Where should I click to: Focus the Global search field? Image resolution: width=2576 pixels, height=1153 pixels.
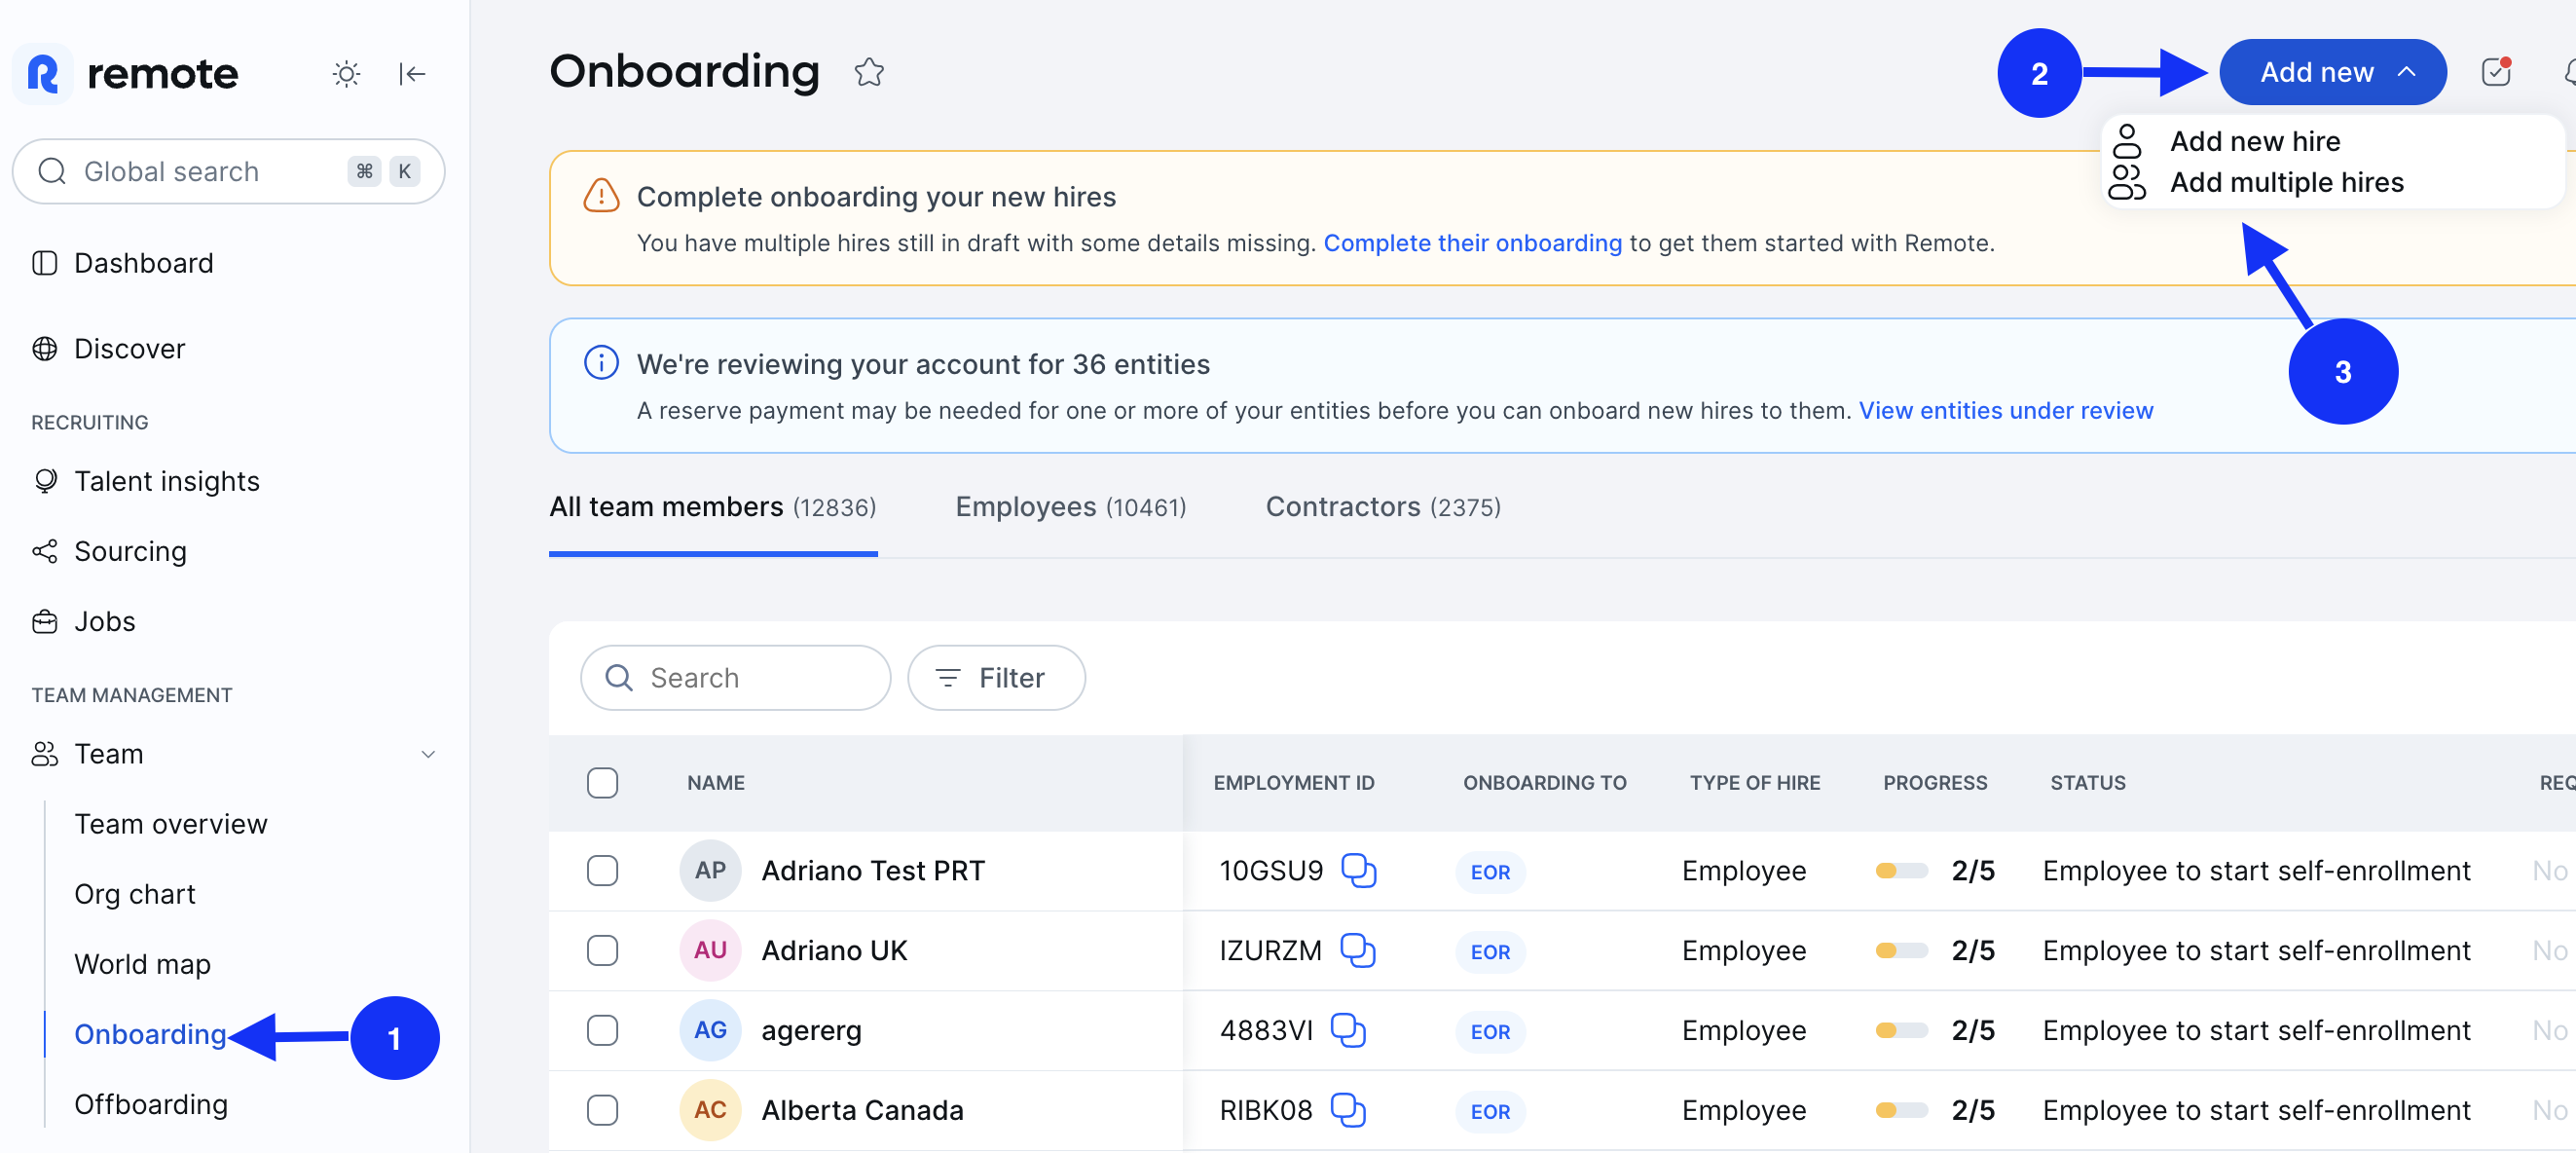(x=228, y=172)
